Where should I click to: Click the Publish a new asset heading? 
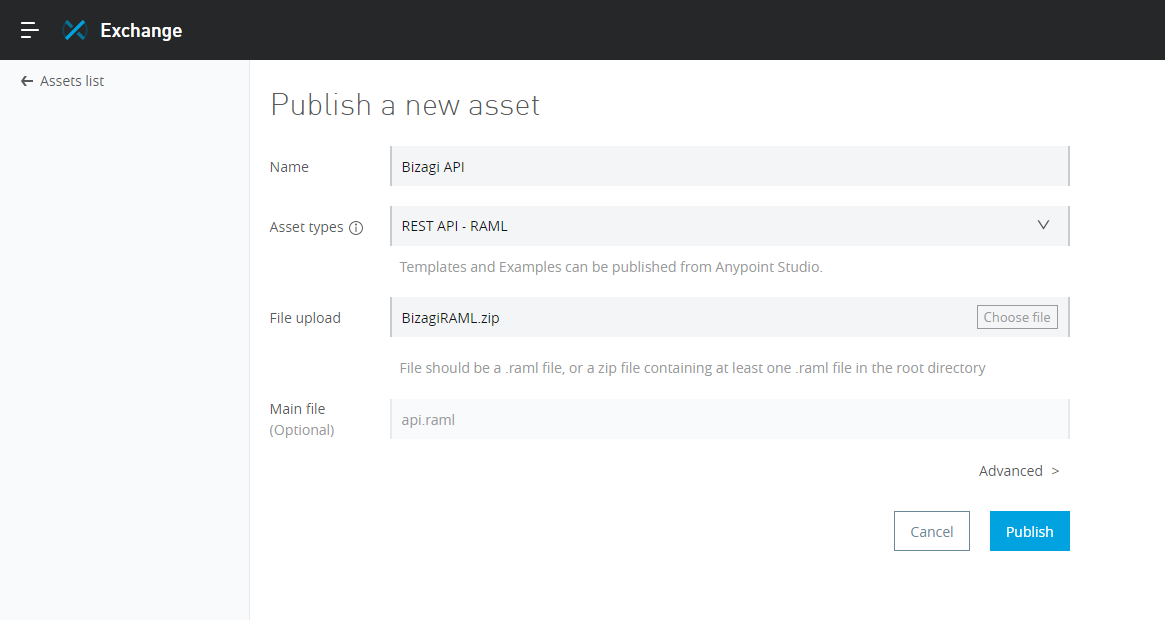pyautogui.click(x=405, y=105)
